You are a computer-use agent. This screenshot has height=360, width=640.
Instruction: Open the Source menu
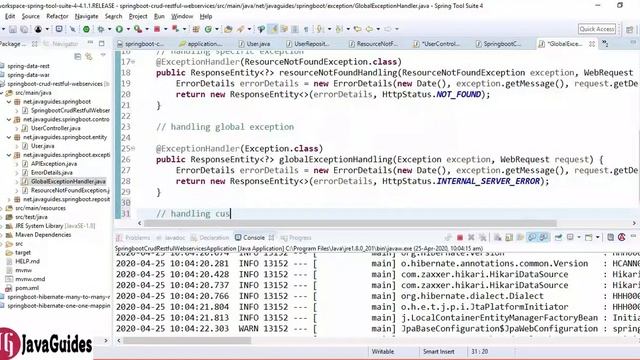point(31,16)
